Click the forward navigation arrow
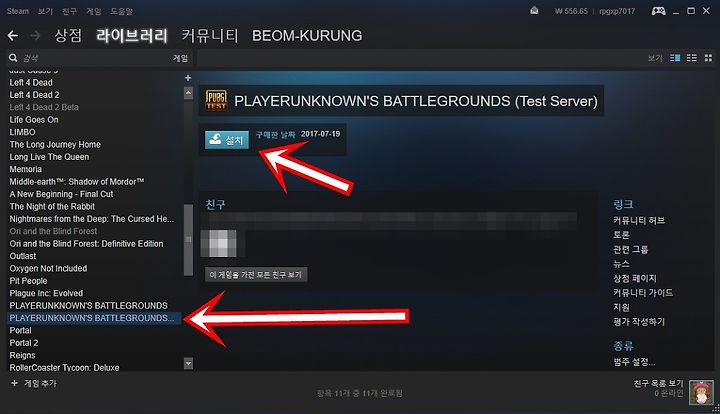This screenshot has height=414, width=720. tap(35, 35)
